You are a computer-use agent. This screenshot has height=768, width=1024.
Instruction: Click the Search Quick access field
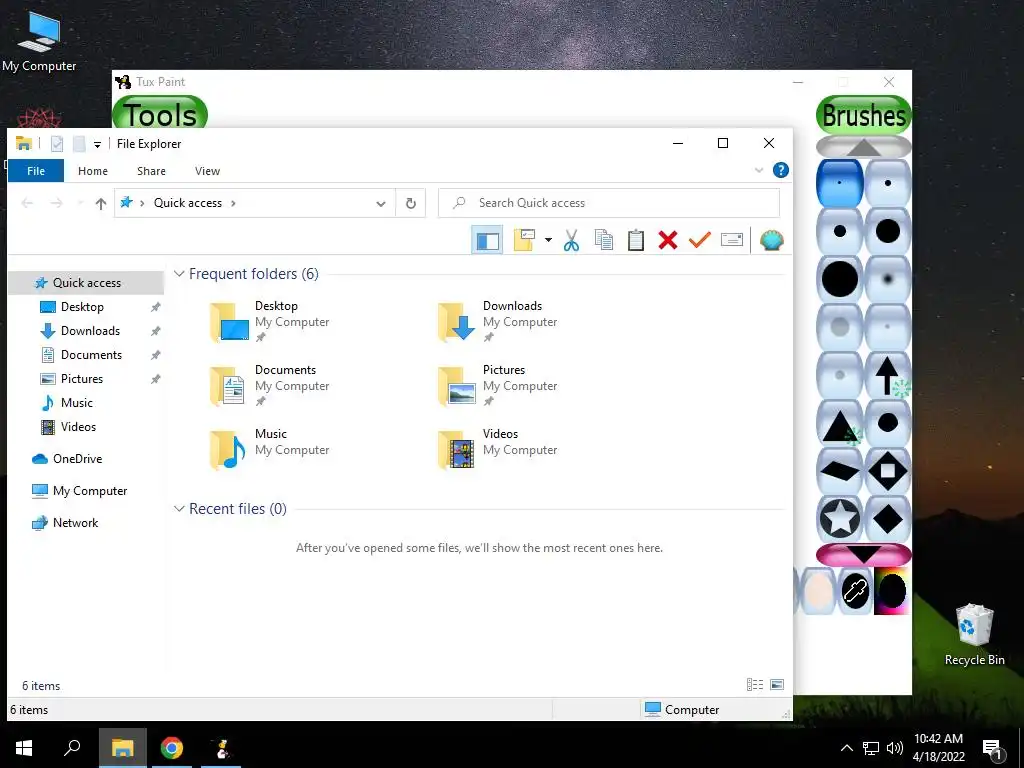[x=609, y=203]
